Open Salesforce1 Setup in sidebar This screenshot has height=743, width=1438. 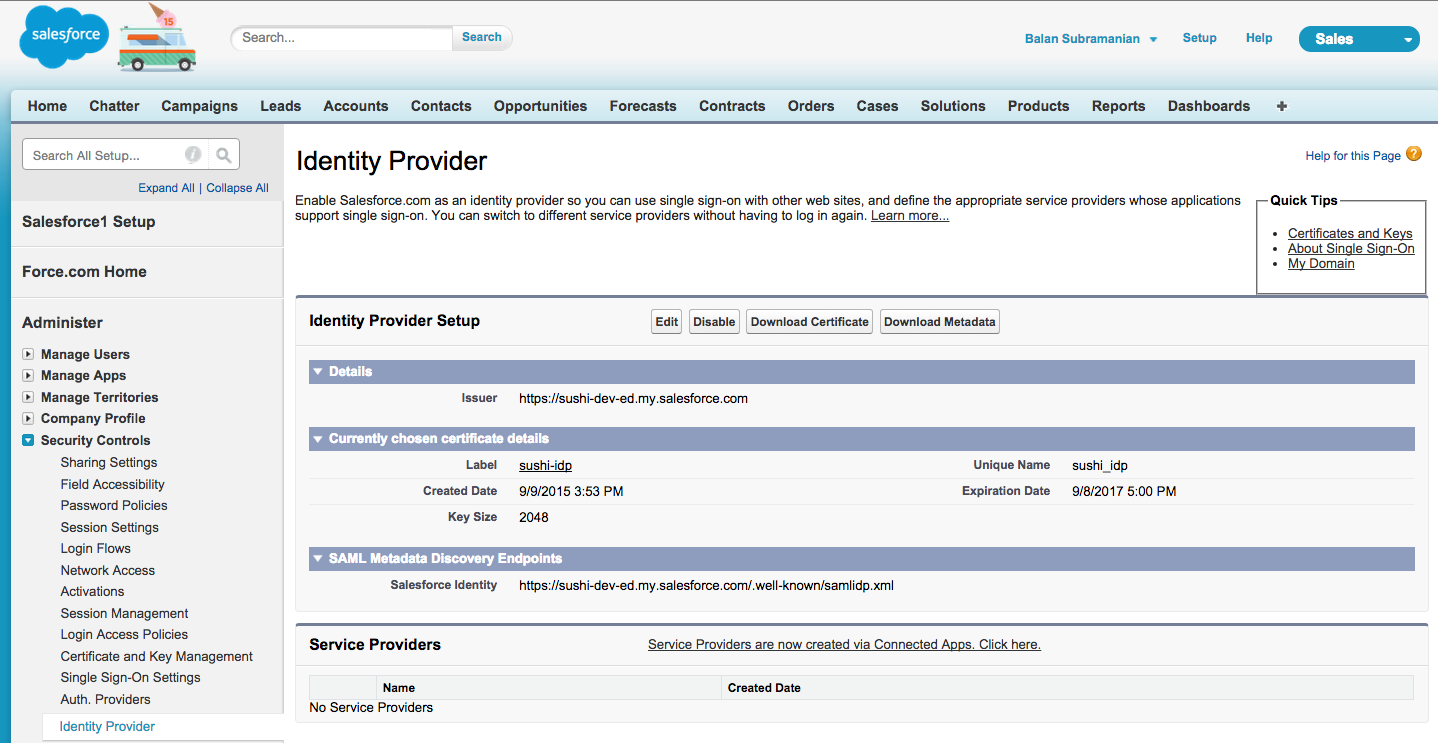[x=89, y=222]
